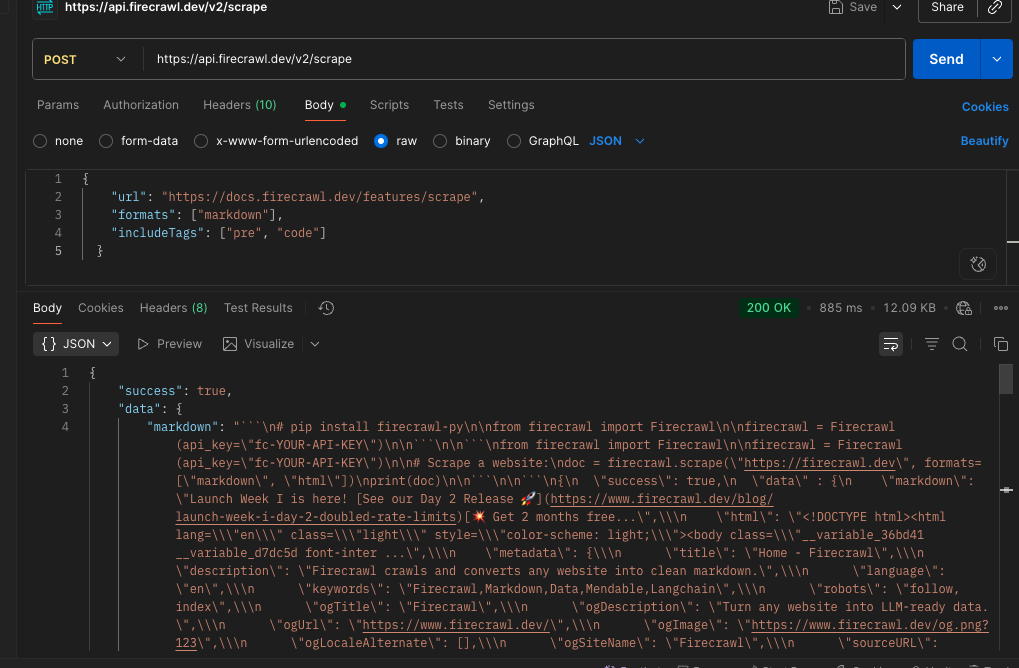1019x668 pixels.
Task: Select x-www-form-urlencoded body type
Action: pos(201,141)
